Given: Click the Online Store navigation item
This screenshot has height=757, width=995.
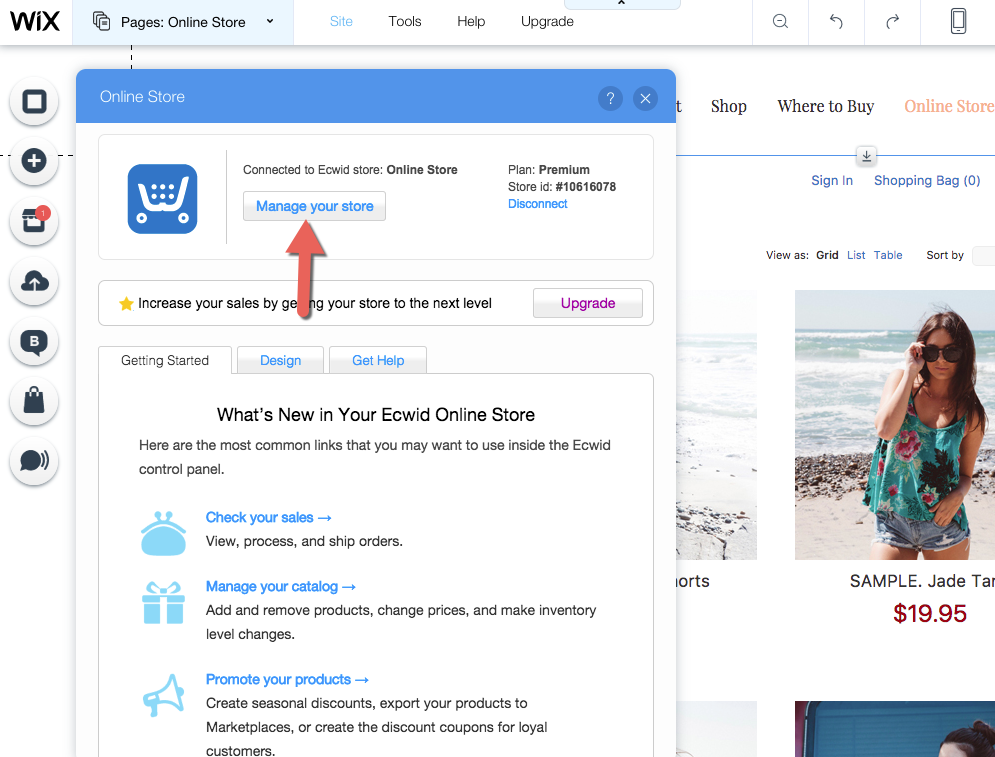Looking at the screenshot, I should (x=949, y=106).
